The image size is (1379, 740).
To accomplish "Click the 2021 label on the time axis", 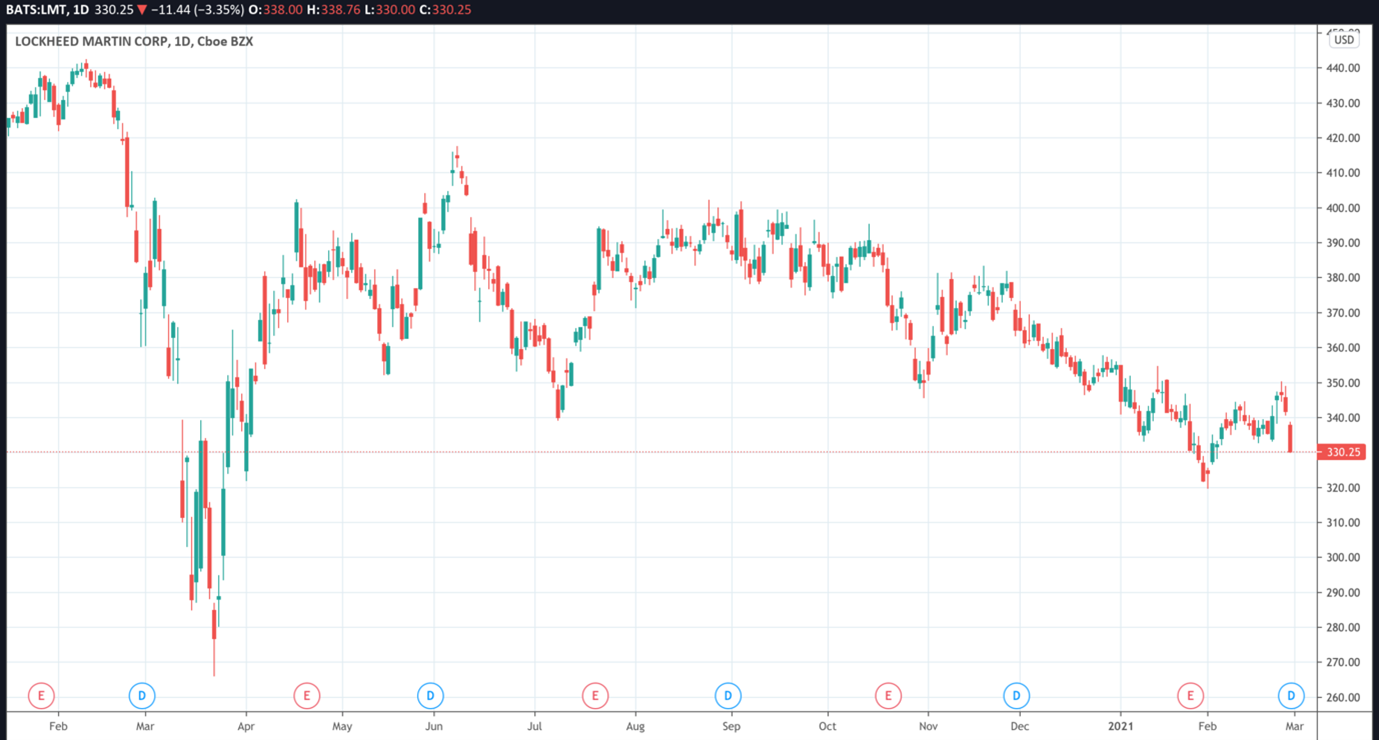I will tap(1121, 726).
